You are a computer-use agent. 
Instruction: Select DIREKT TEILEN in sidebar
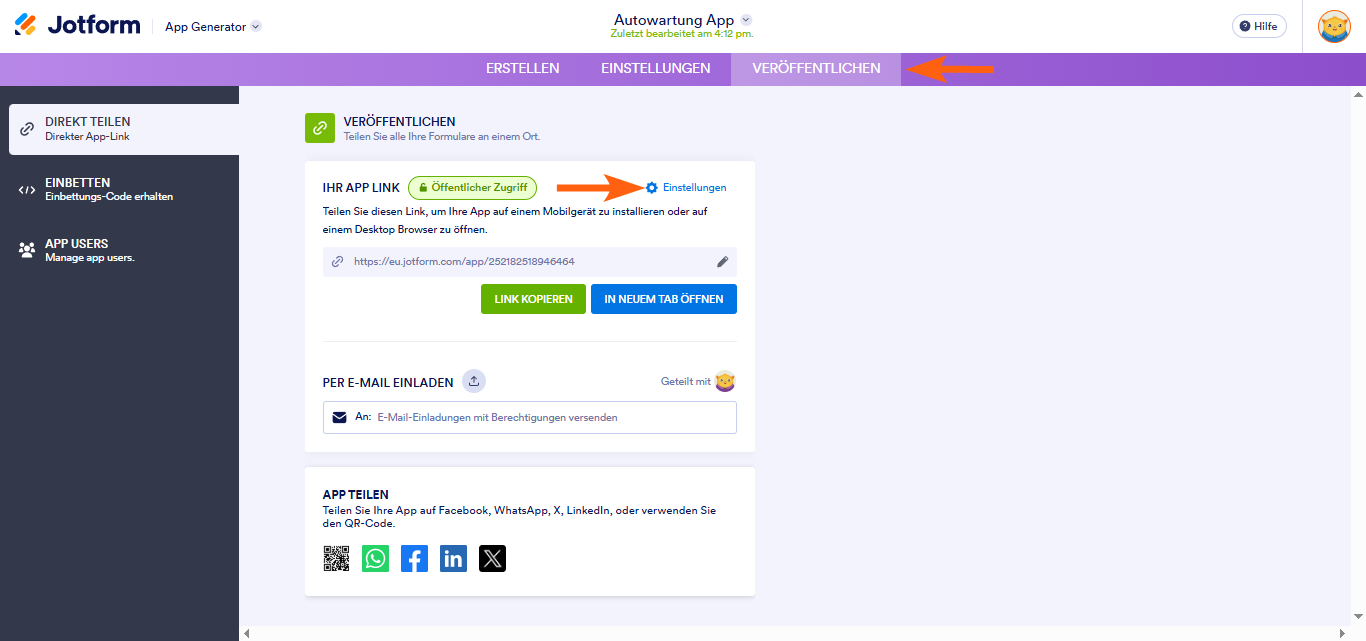click(124, 129)
